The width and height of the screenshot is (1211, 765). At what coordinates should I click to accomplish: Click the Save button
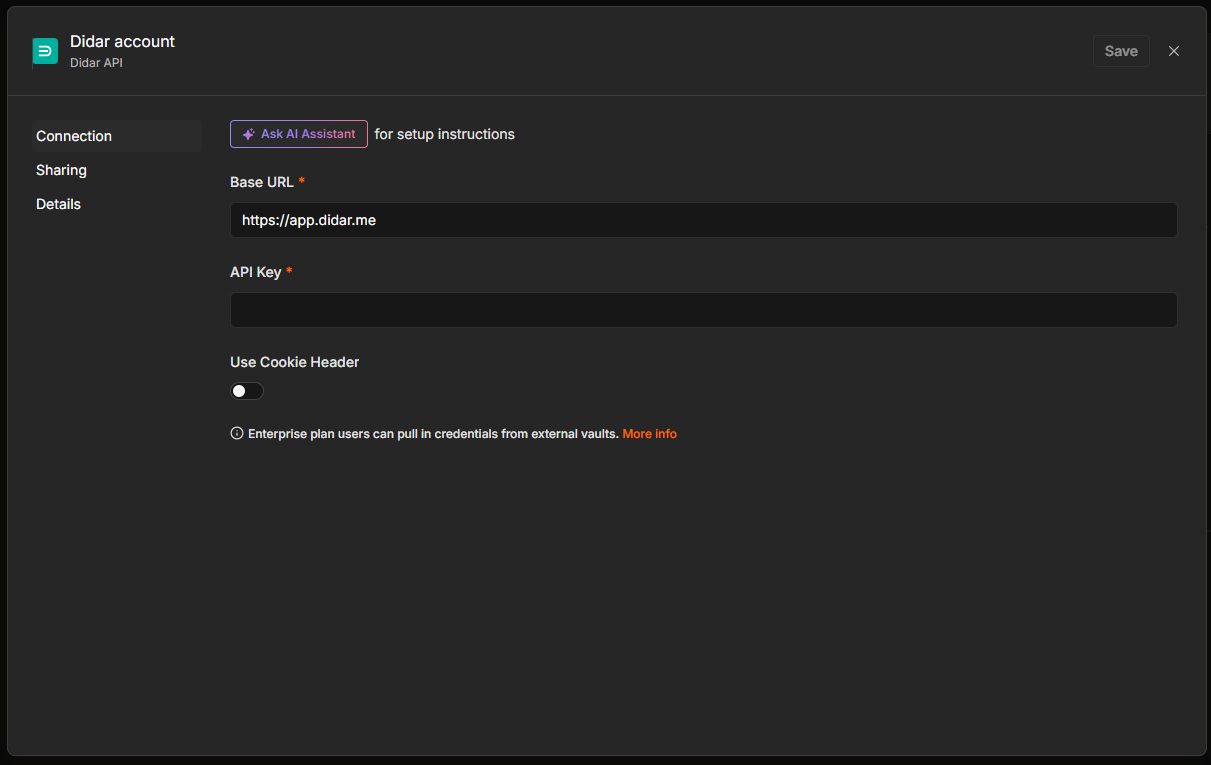point(1121,51)
